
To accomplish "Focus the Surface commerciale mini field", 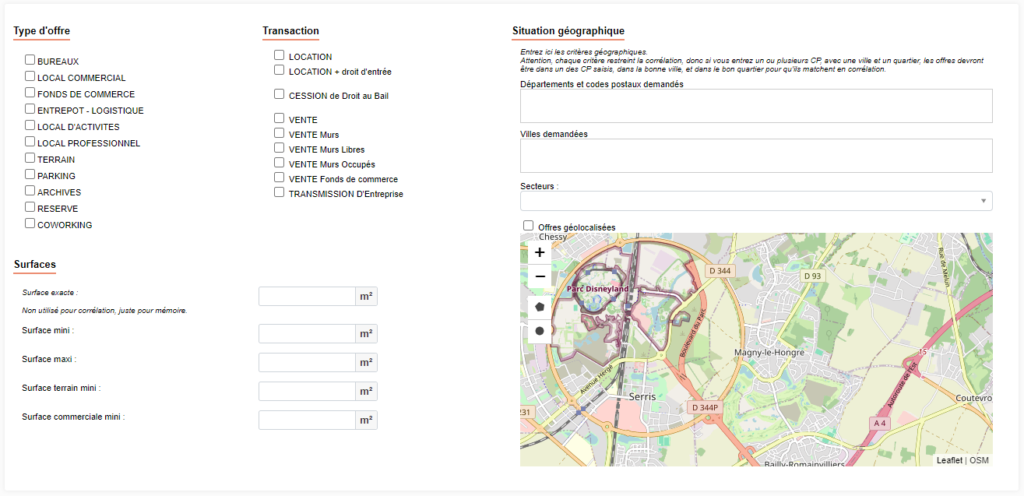I will click(307, 420).
